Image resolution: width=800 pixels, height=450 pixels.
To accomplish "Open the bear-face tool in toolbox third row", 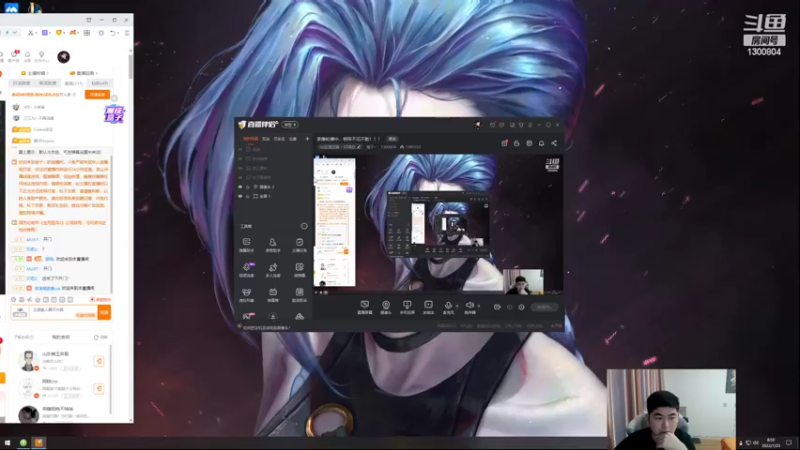I will [246, 294].
